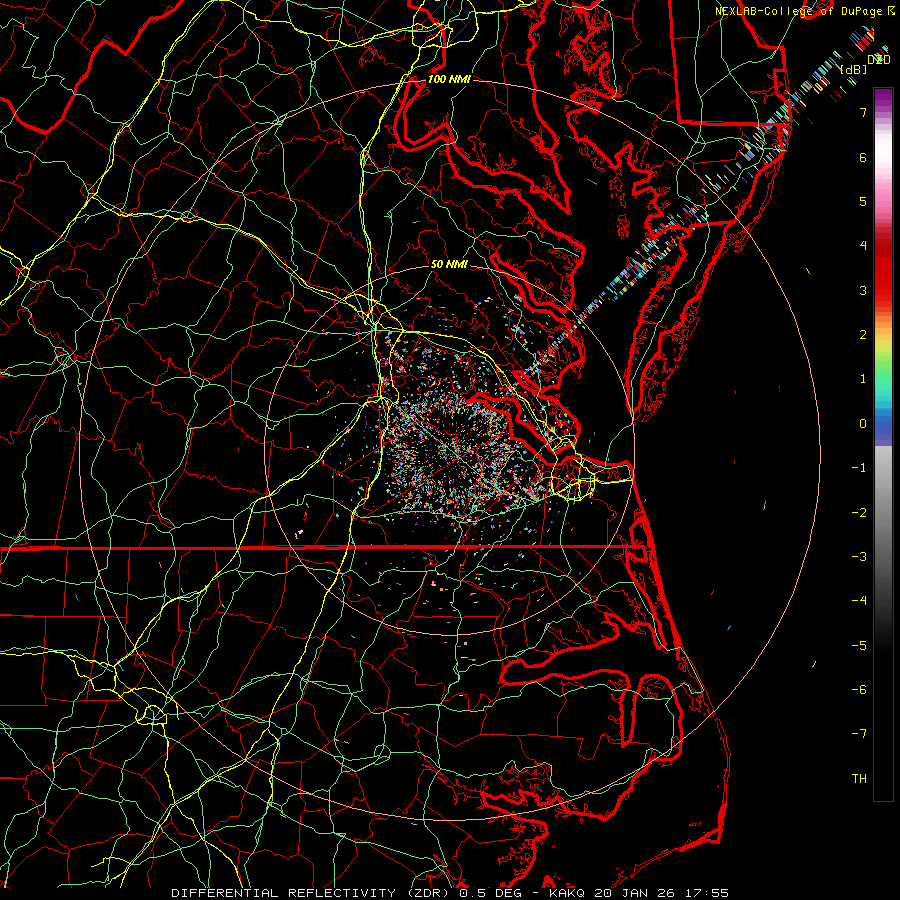The width and height of the screenshot is (900, 900).
Task: Click the -6 value on the dB scale
Action: tap(859, 690)
